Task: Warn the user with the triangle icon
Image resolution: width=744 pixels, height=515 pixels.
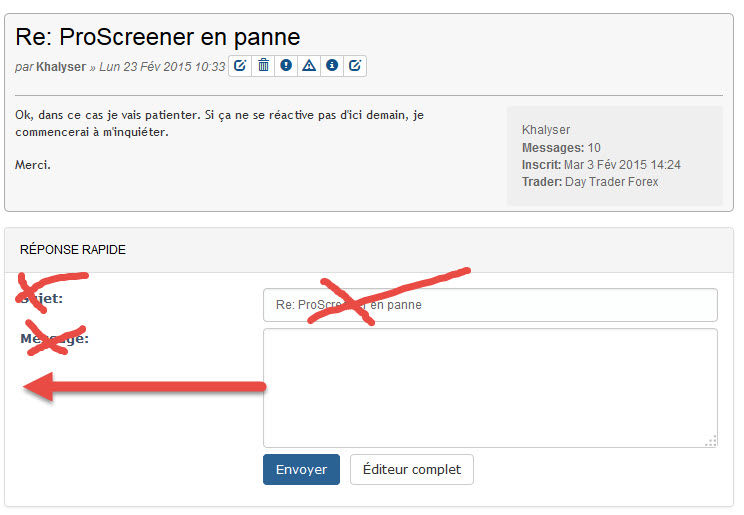Action: tap(309, 66)
